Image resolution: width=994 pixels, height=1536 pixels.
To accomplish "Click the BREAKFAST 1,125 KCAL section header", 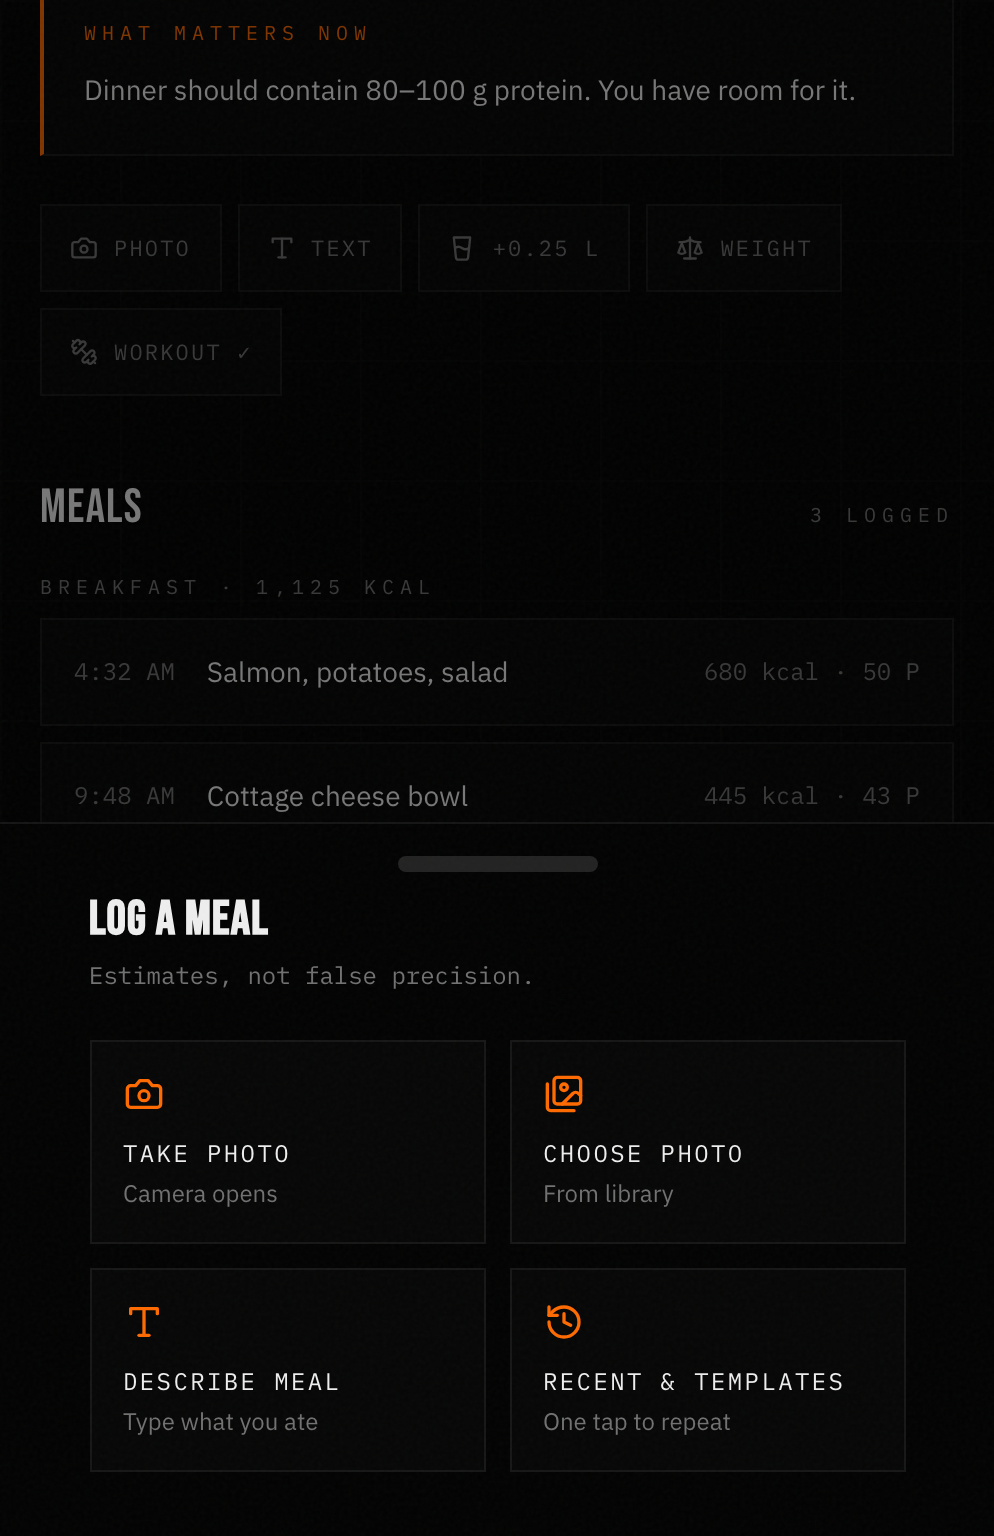I will tap(236, 587).
